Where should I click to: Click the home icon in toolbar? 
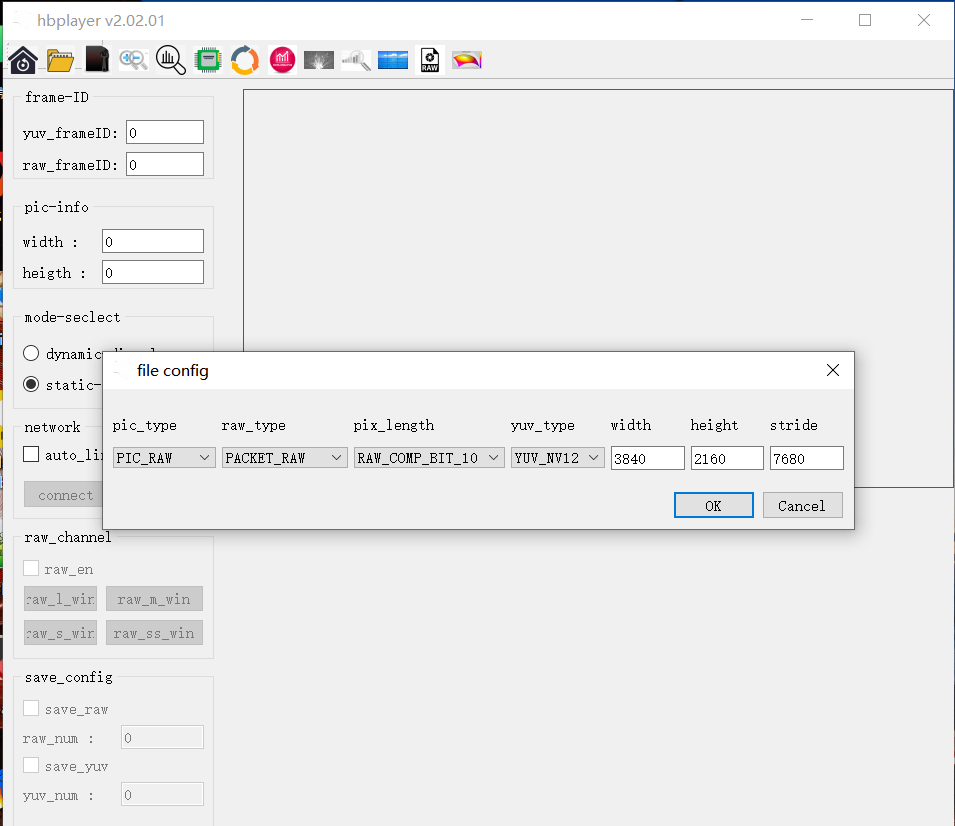[x=22, y=60]
